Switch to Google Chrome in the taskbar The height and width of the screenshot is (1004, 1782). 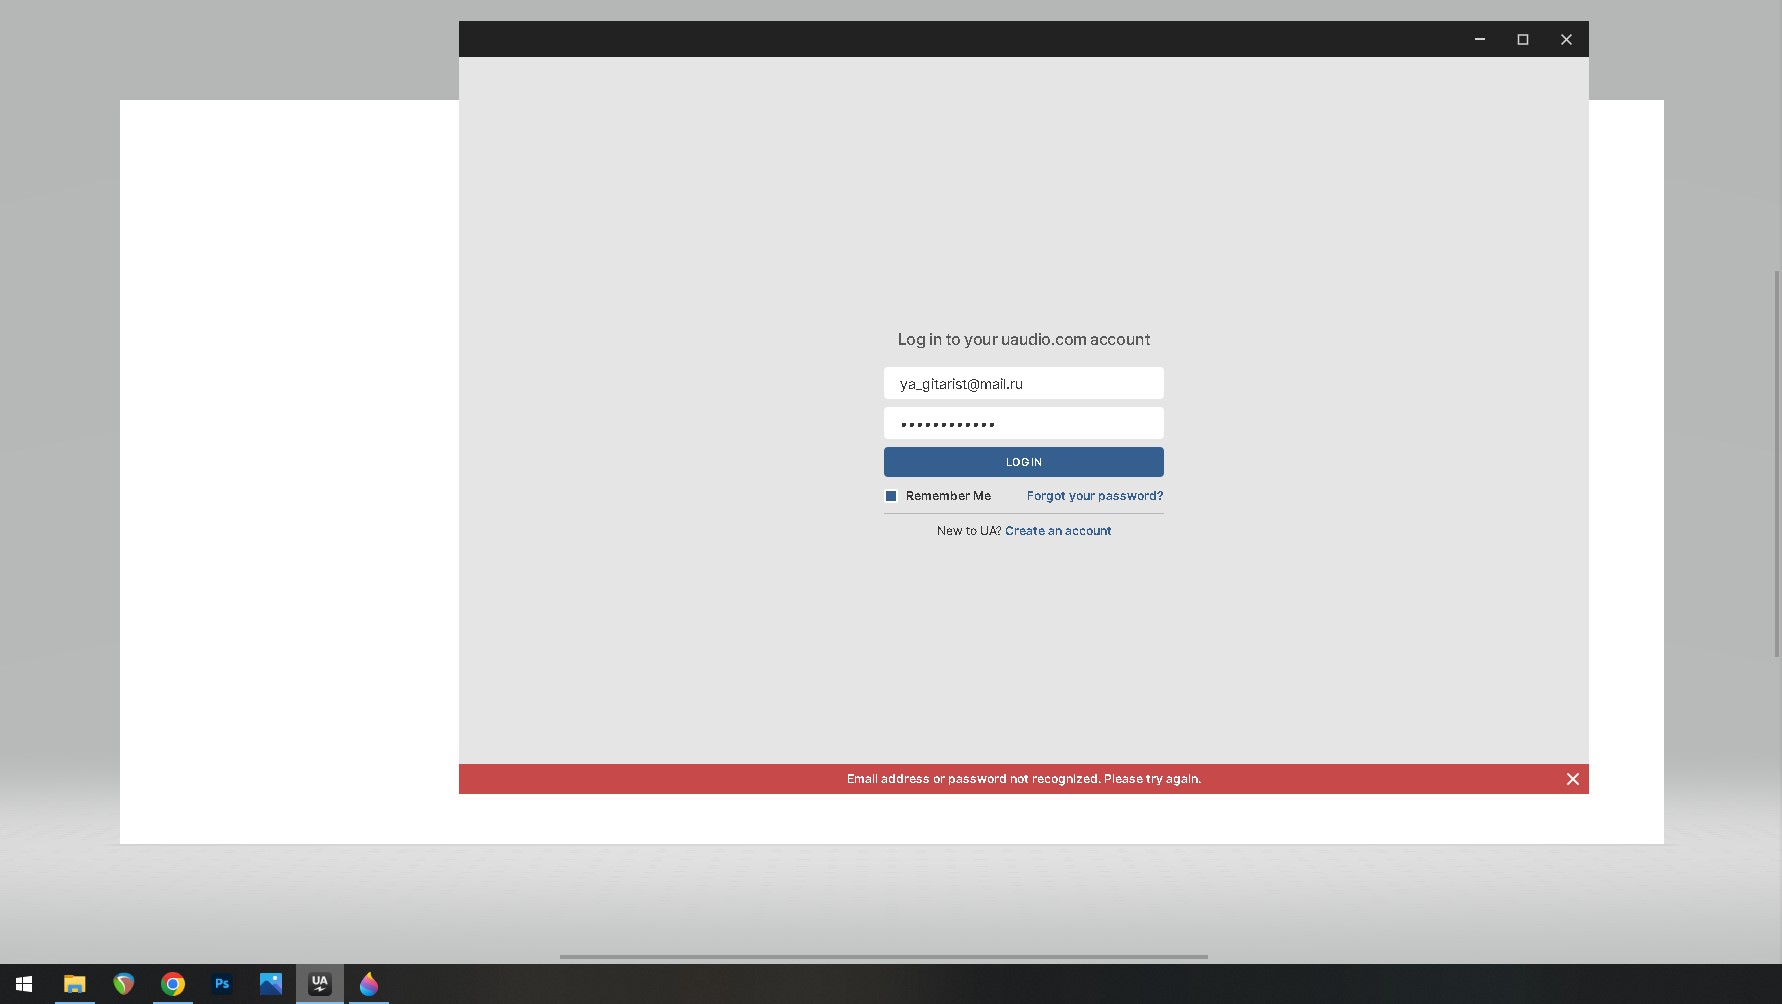(172, 984)
